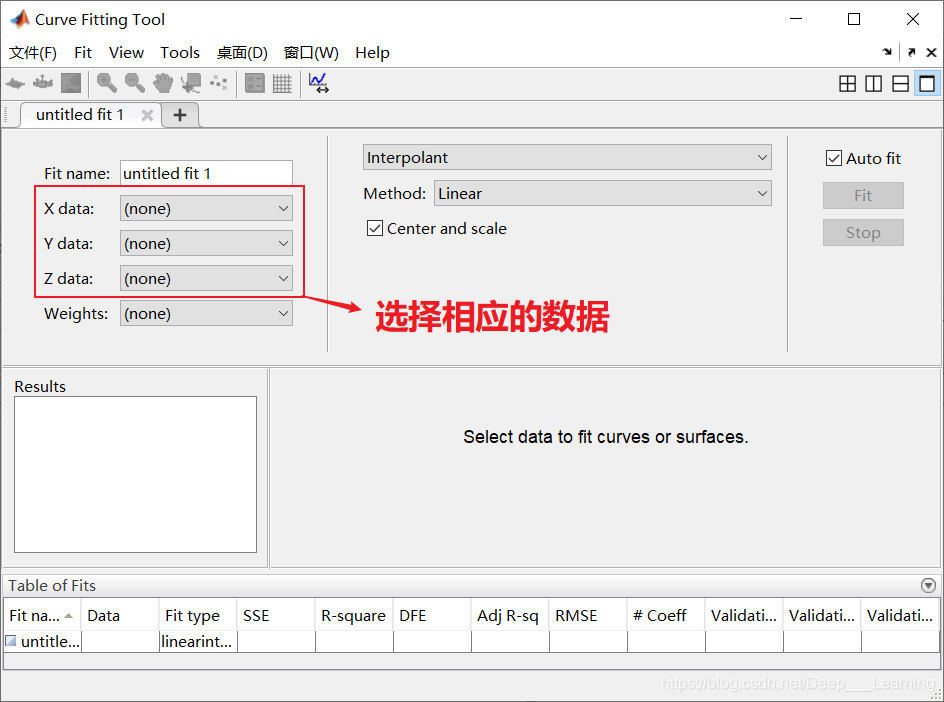
Task: Open the Tools menu
Action: [180, 52]
